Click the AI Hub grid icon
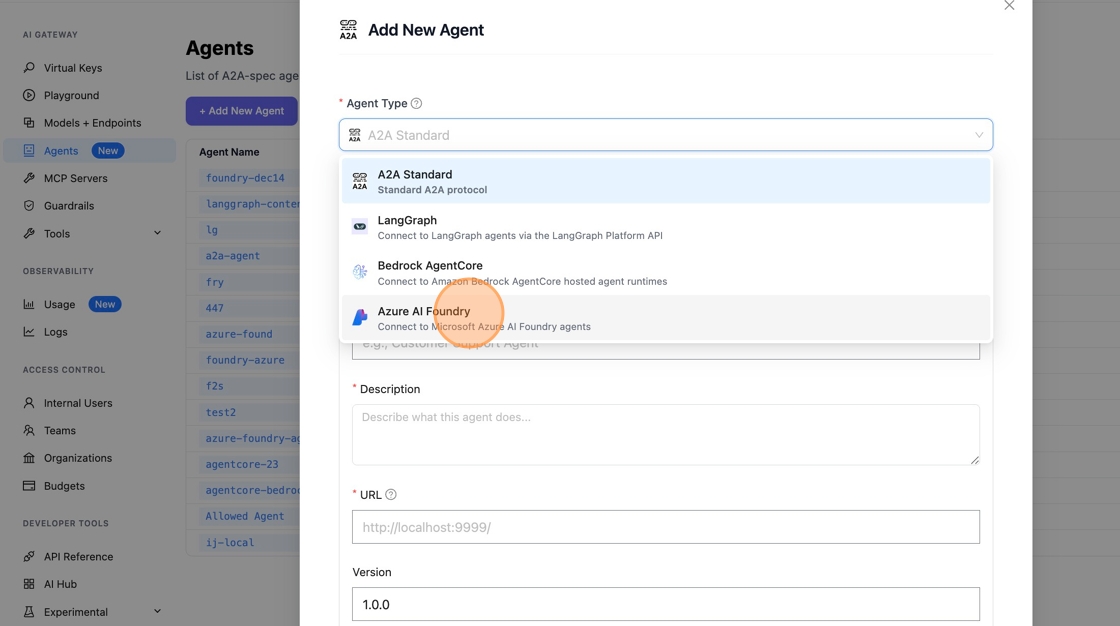 click(29, 584)
